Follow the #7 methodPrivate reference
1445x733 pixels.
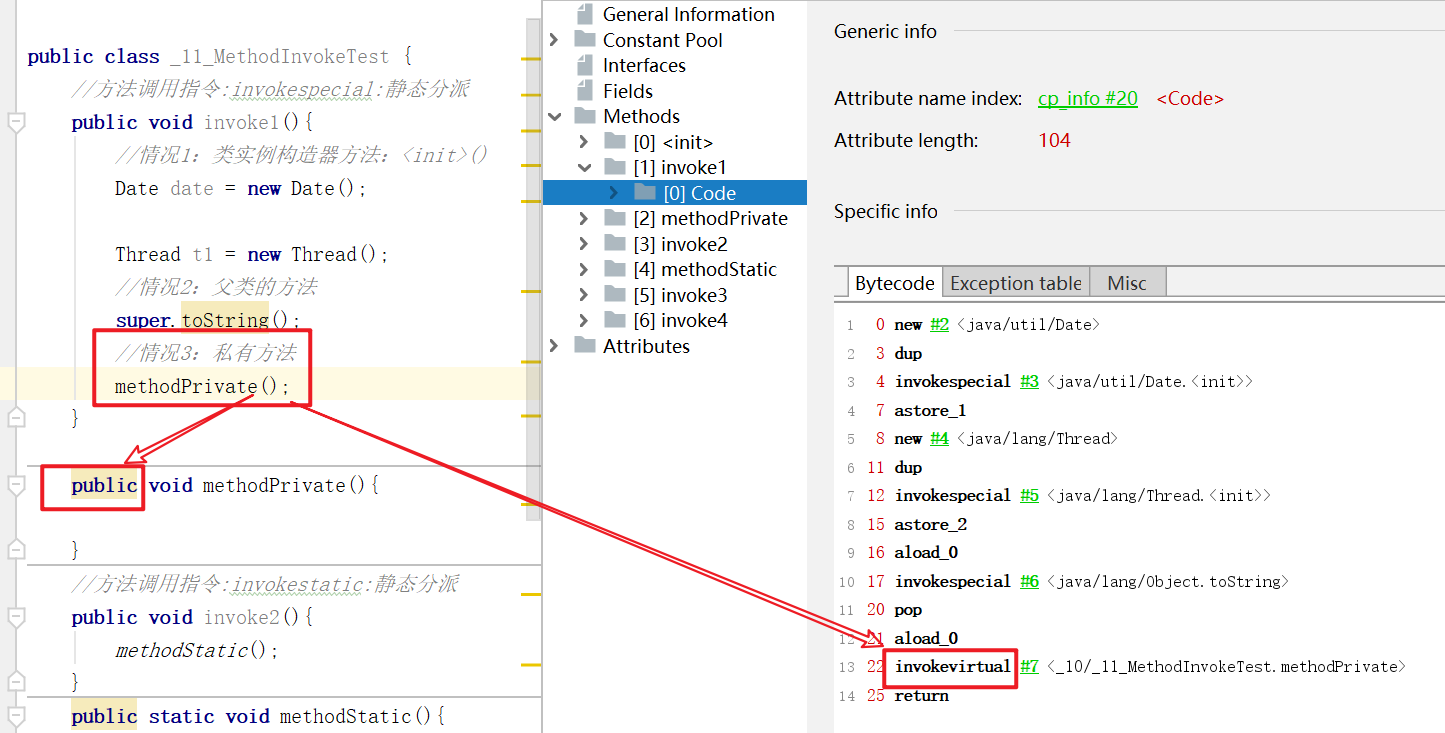pyautogui.click(x=1029, y=667)
